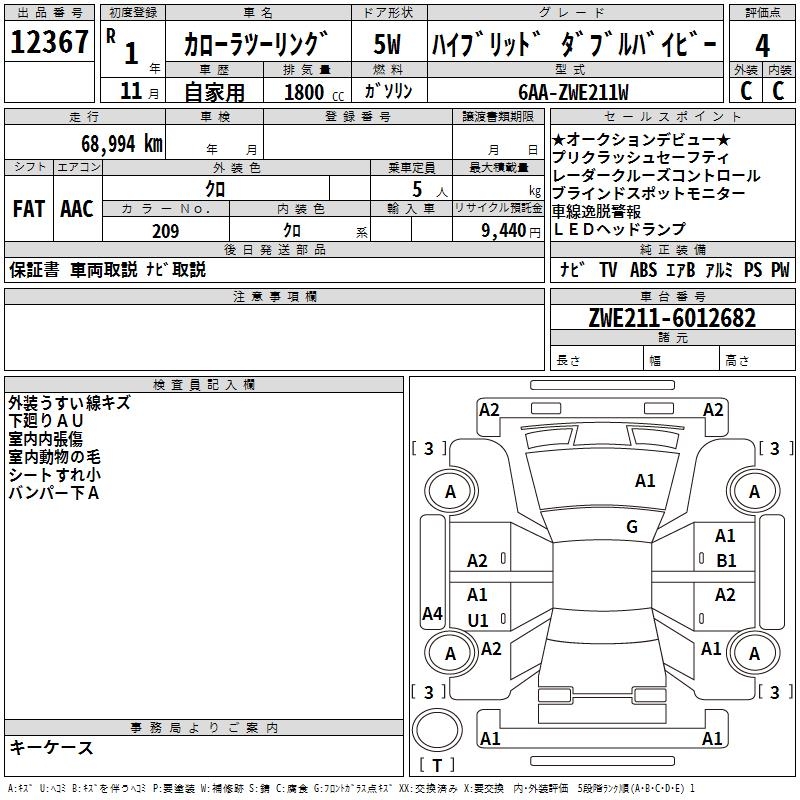Click the 注意事項欄 header
This screenshot has height=800, width=800.
pyautogui.click(x=274, y=296)
